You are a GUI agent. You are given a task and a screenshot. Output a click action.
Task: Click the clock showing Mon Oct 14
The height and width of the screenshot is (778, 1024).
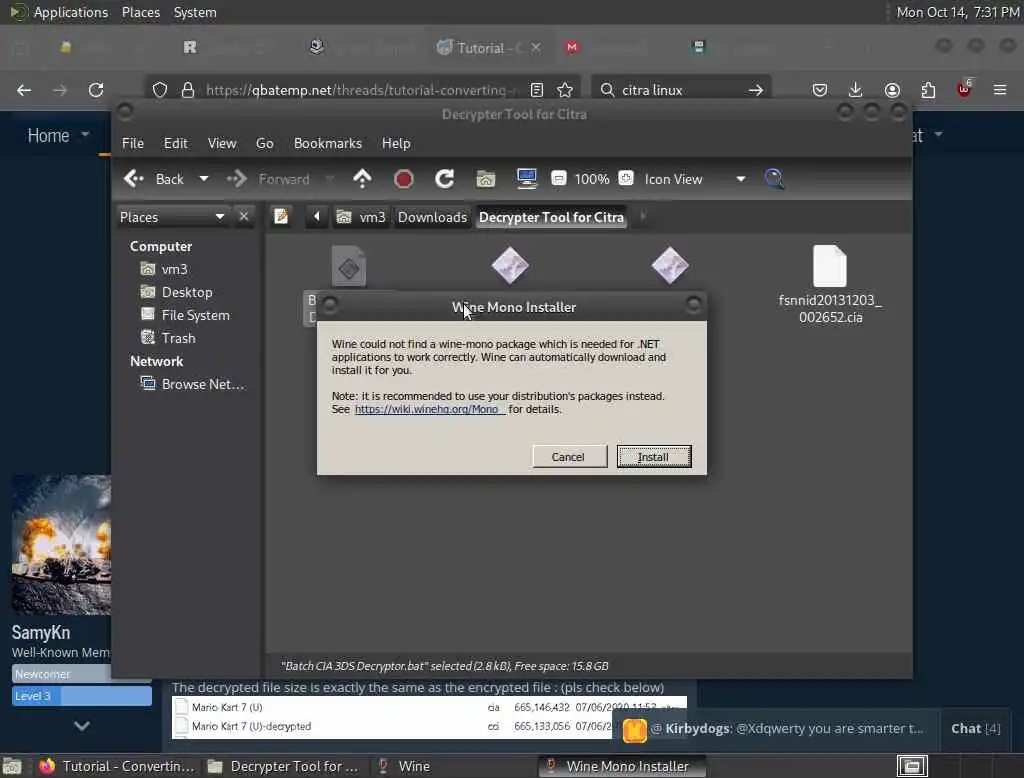pyautogui.click(x=957, y=12)
